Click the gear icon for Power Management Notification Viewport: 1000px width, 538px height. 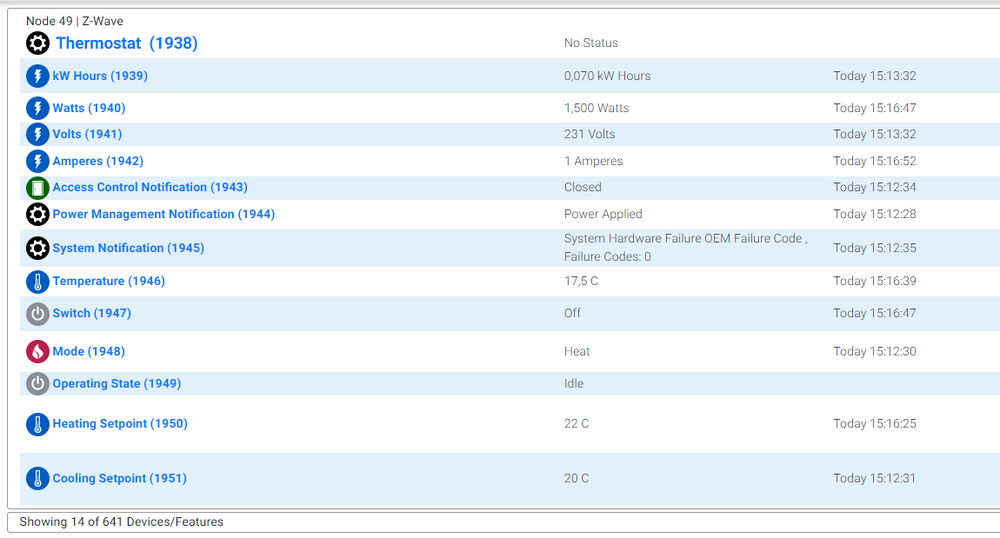tap(37, 214)
